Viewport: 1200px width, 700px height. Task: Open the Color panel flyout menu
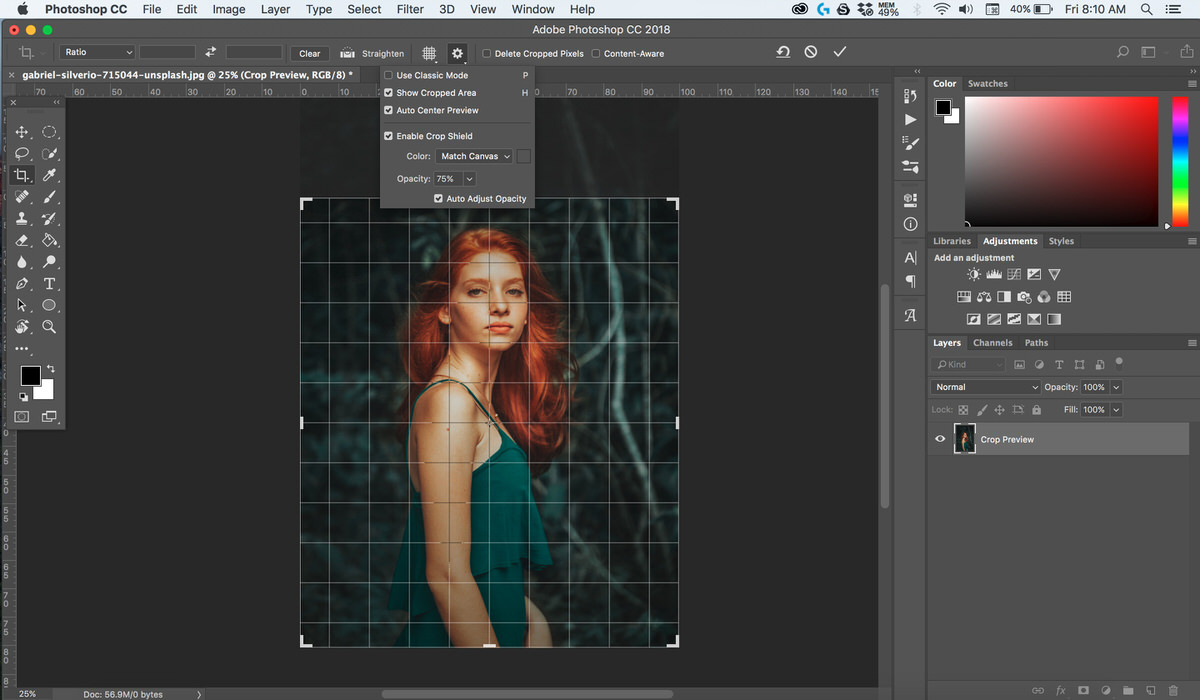1192,84
